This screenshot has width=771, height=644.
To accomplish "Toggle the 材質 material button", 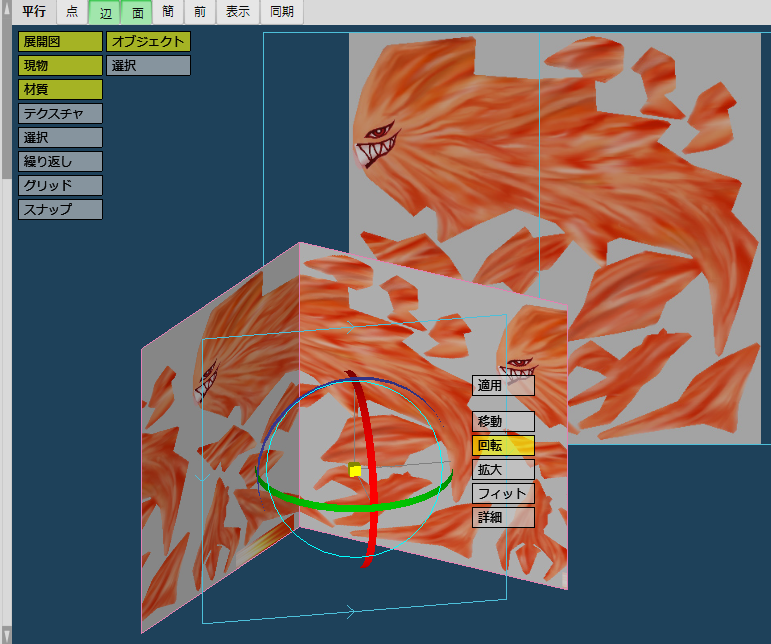I will coord(60,89).
